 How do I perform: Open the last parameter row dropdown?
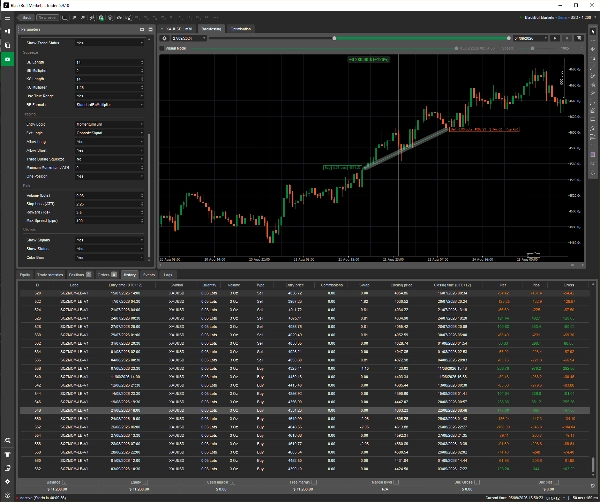click(x=109, y=258)
